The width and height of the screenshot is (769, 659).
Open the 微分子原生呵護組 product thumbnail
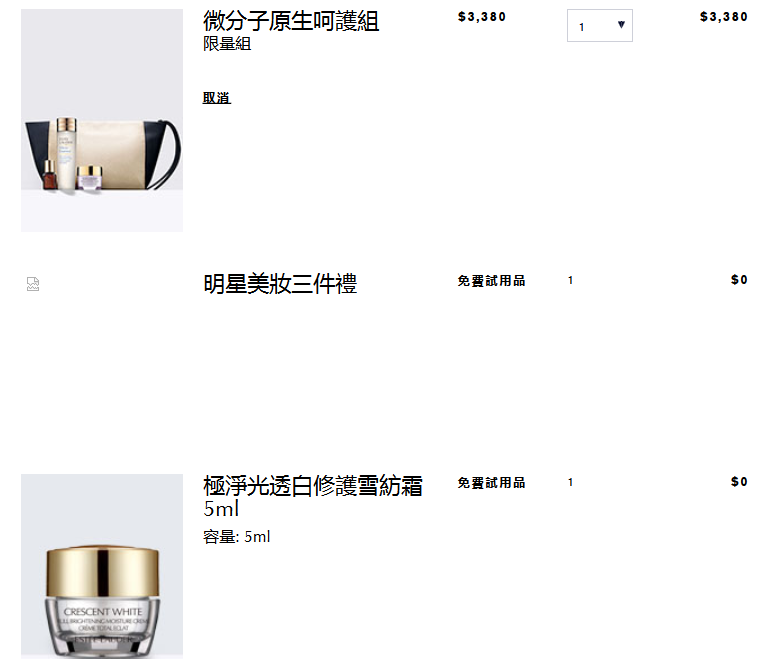coord(102,120)
